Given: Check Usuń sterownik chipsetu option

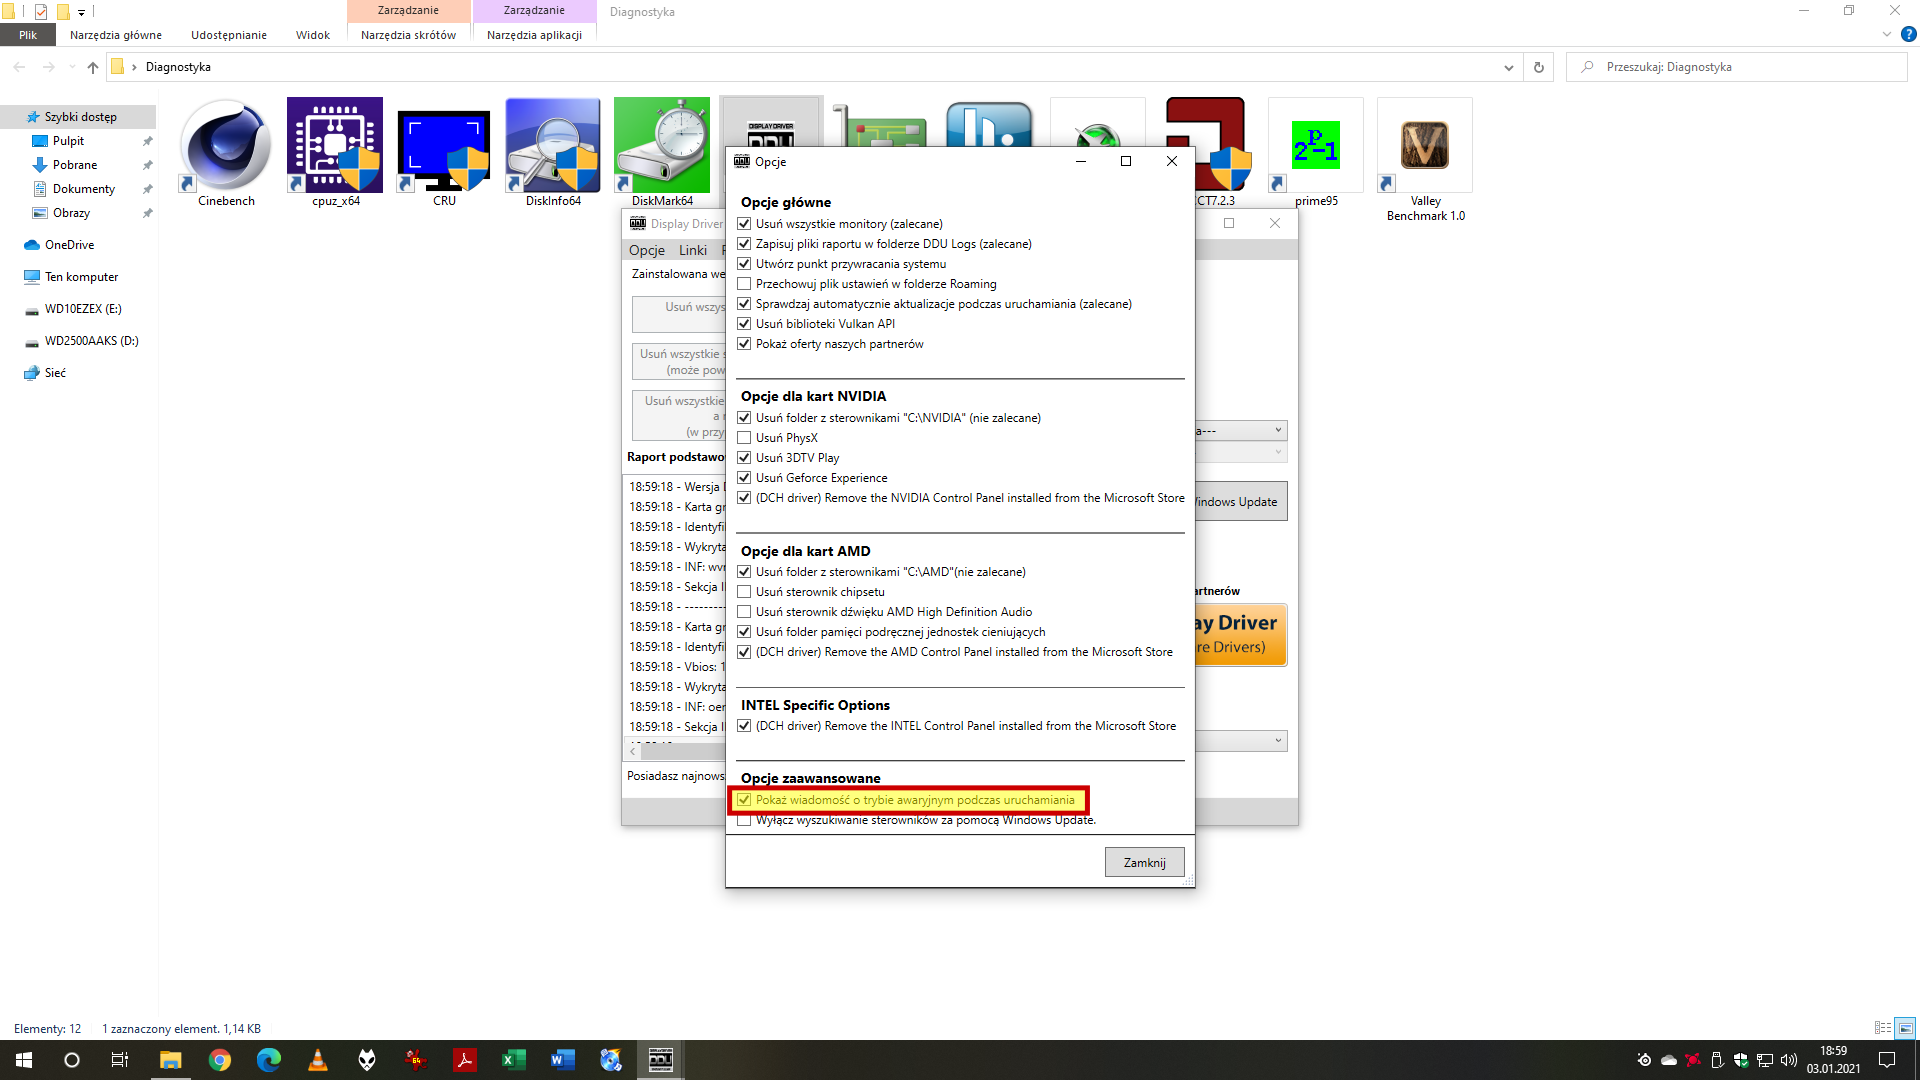Looking at the screenshot, I should (744, 592).
